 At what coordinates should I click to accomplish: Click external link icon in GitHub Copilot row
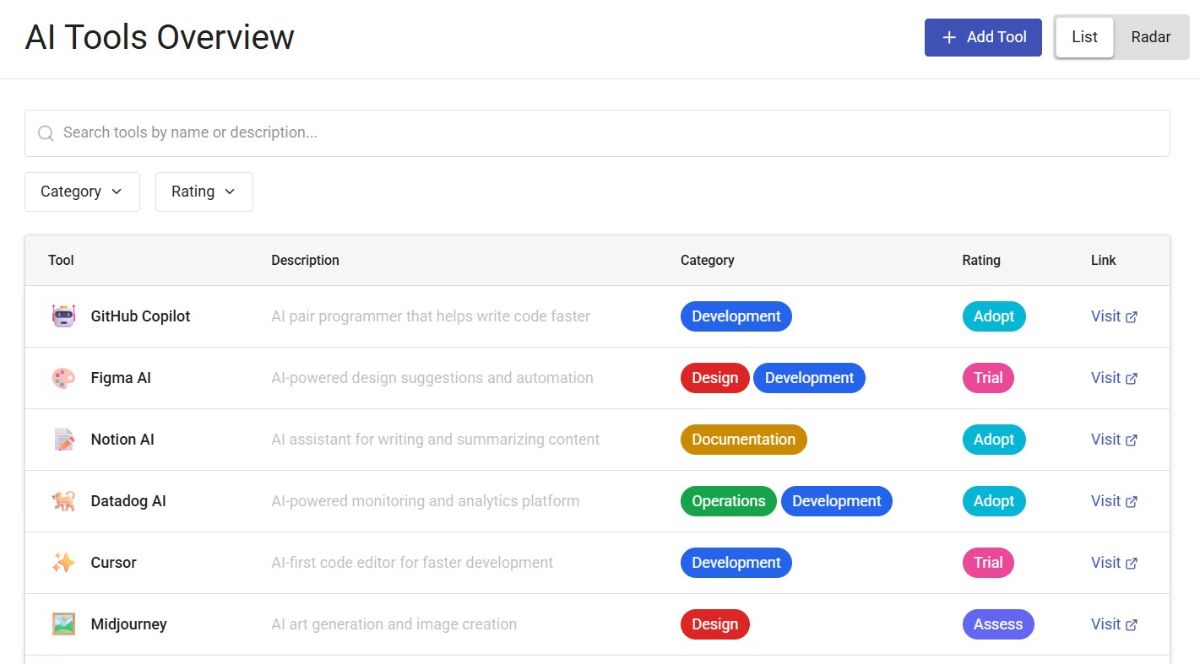point(1131,317)
